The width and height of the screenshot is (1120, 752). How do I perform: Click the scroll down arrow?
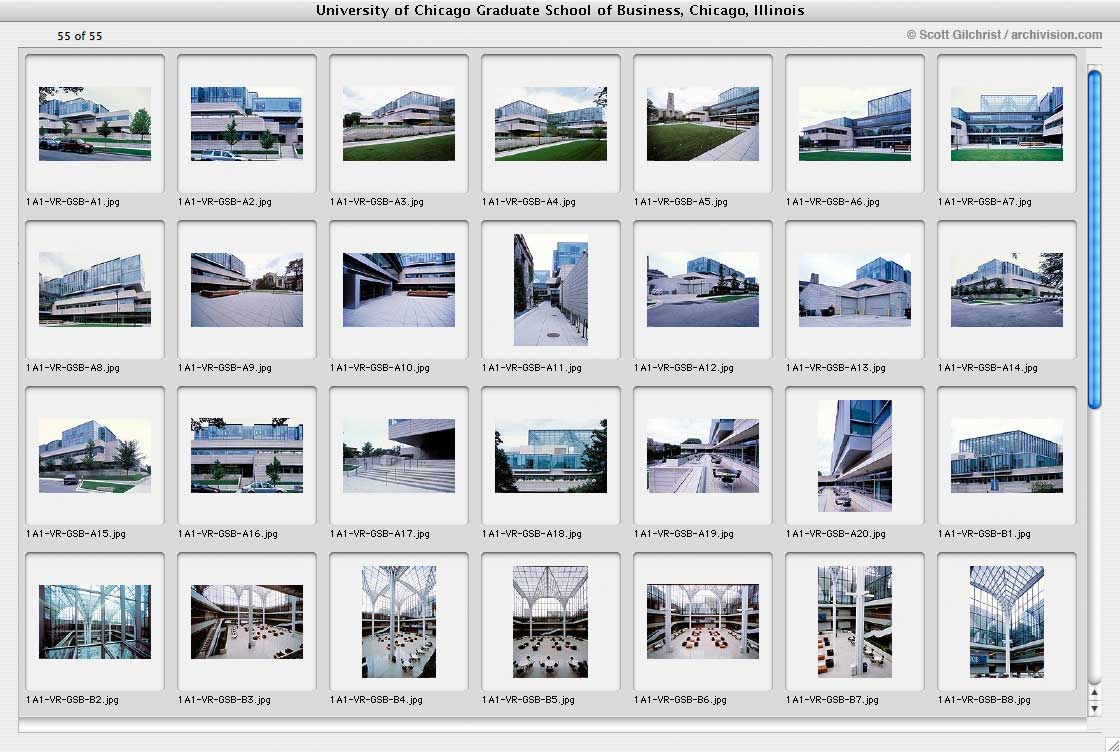pyautogui.click(x=1094, y=708)
